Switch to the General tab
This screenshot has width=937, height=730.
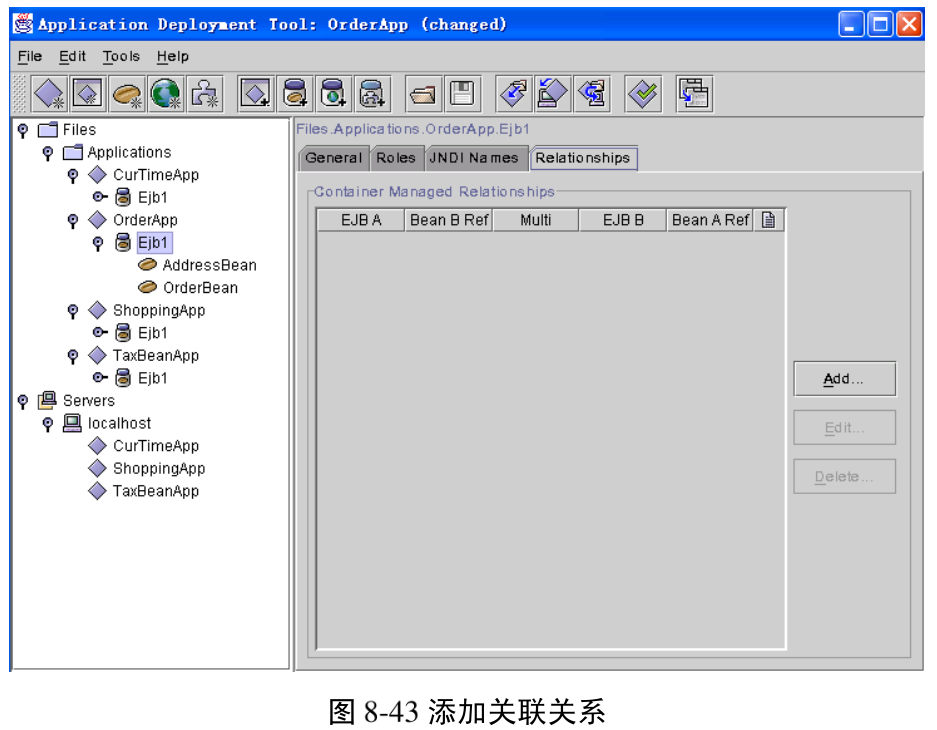click(333, 158)
